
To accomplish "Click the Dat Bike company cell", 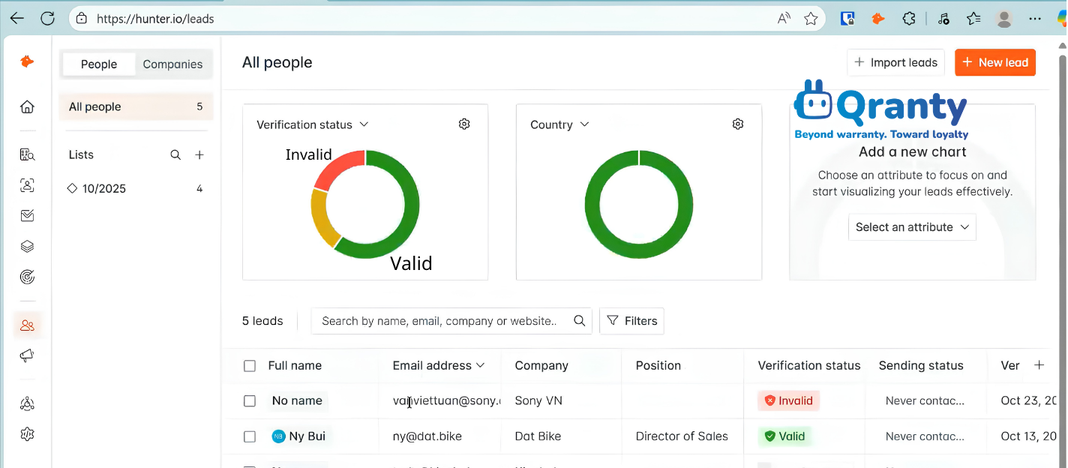I will [x=539, y=437].
